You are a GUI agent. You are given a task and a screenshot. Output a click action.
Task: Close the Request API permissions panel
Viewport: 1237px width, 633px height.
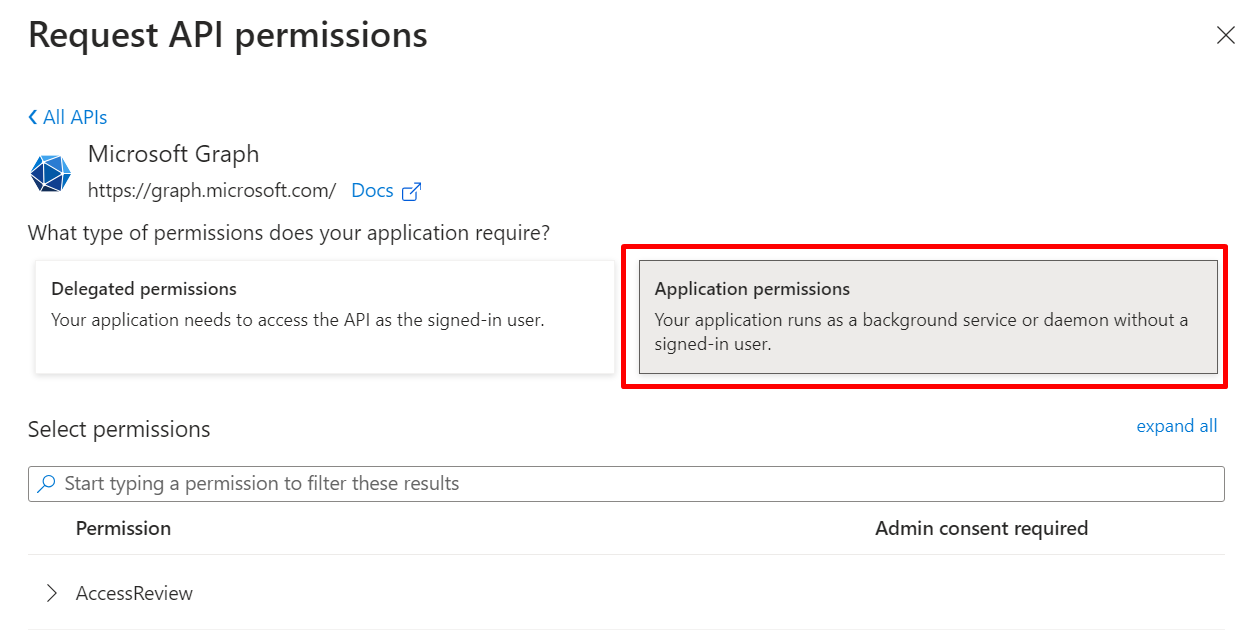click(1225, 36)
